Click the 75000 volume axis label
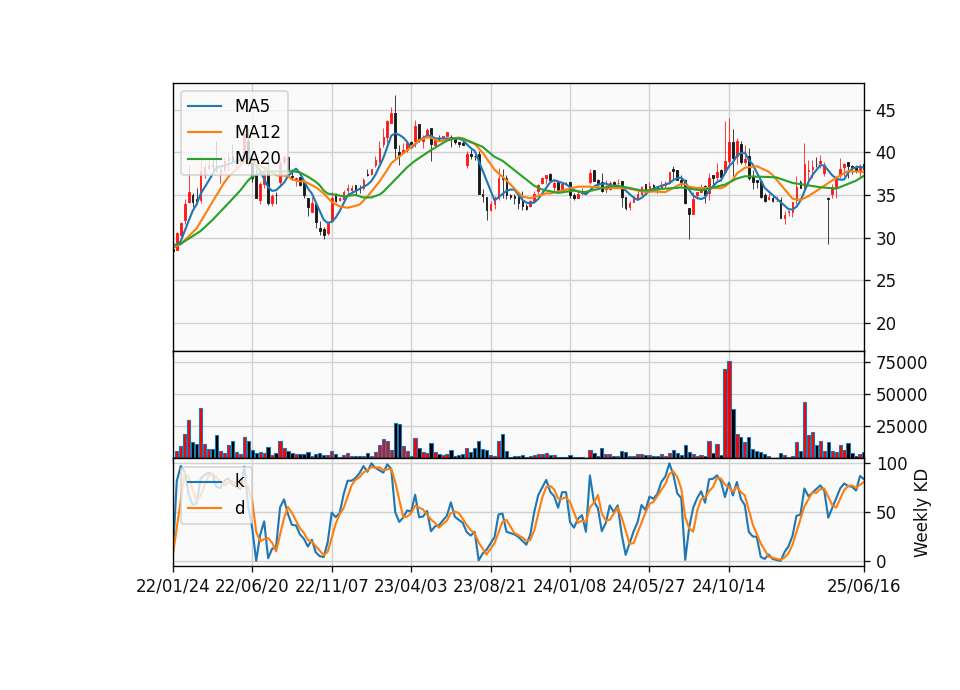The width and height of the screenshot is (960, 690). pyautogui.click(x=901, y=363)
